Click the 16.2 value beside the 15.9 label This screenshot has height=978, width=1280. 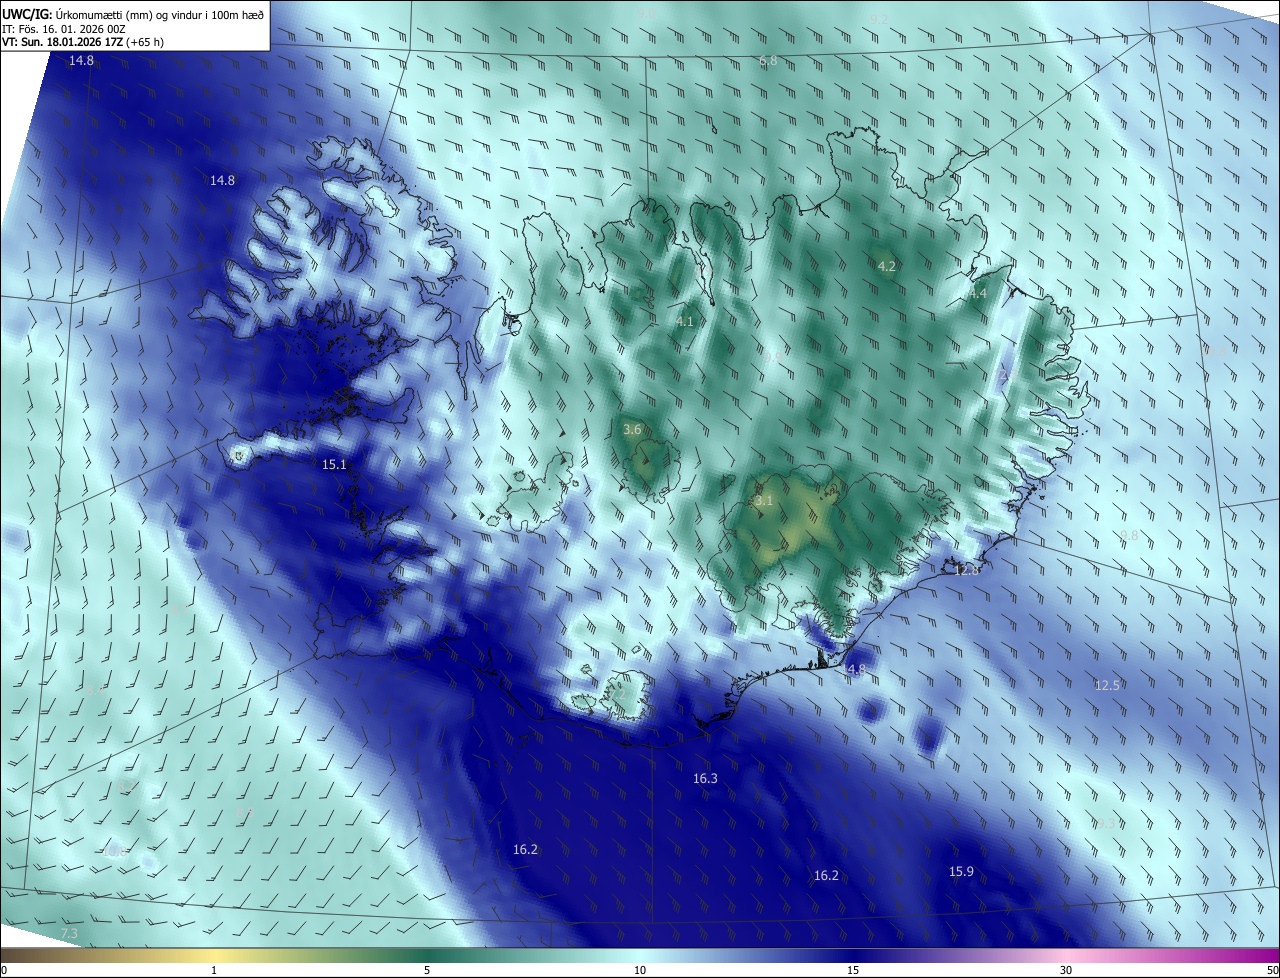pyautogui.click(x=826, y=875)
